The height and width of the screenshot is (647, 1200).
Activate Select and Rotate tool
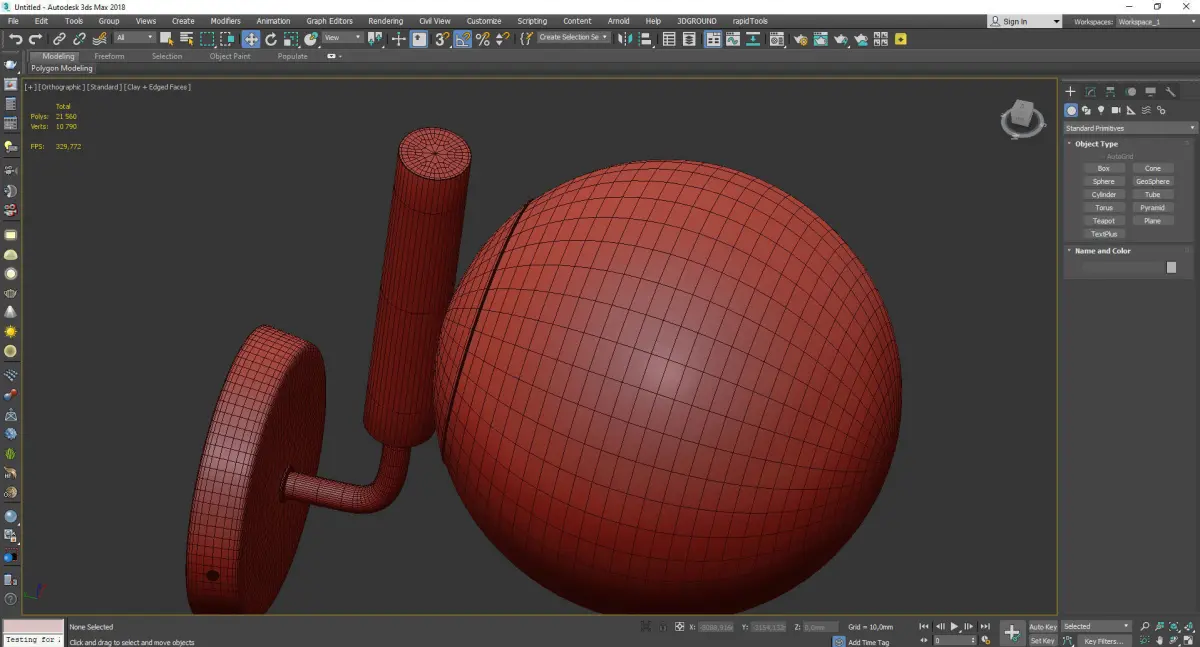pyautogui.click(x=271, y=39)
